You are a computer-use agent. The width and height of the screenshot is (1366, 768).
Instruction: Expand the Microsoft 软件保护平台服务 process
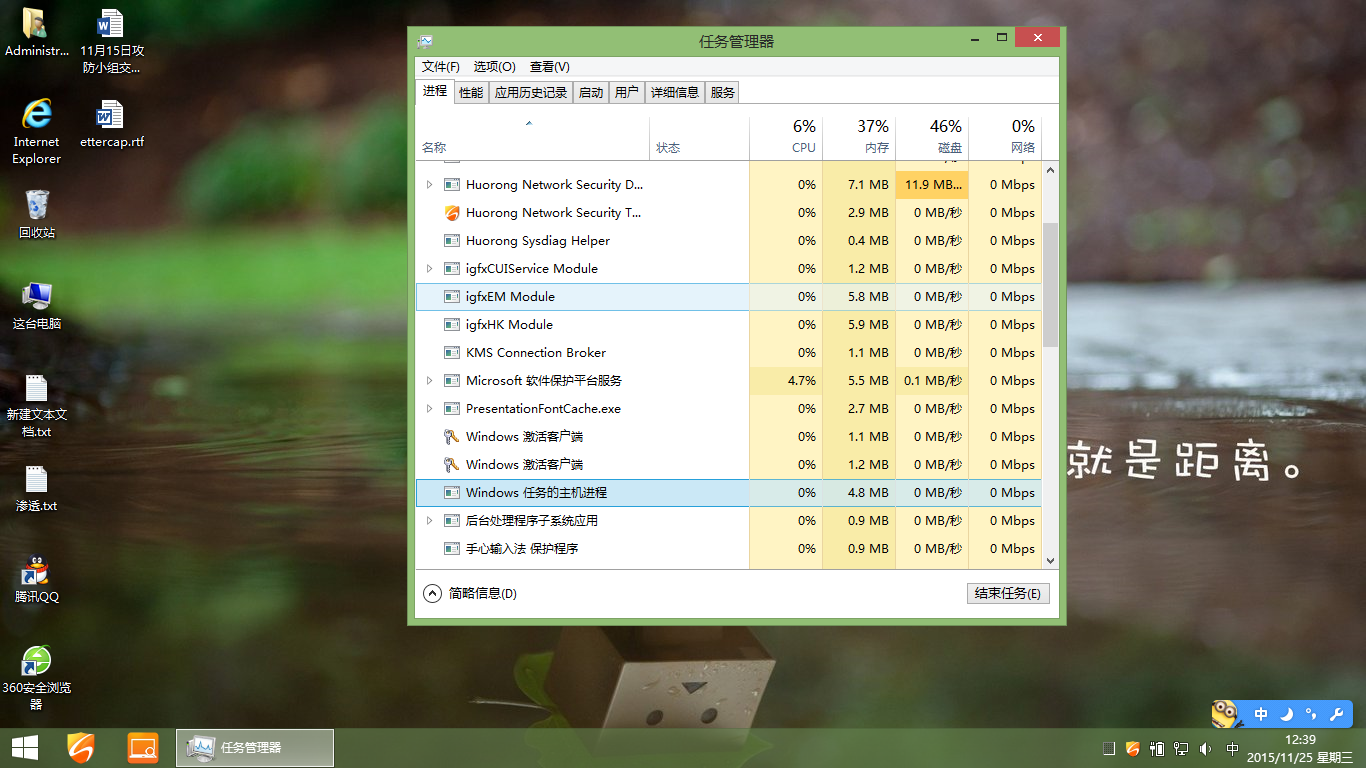429,381
